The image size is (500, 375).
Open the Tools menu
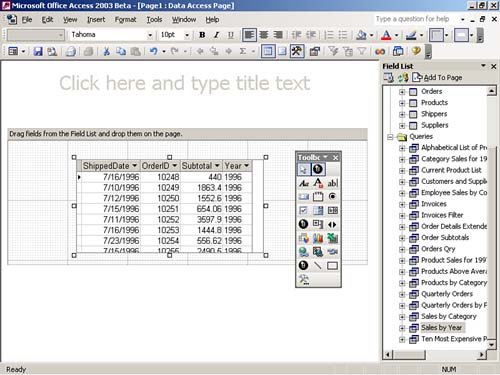(154, 20)
